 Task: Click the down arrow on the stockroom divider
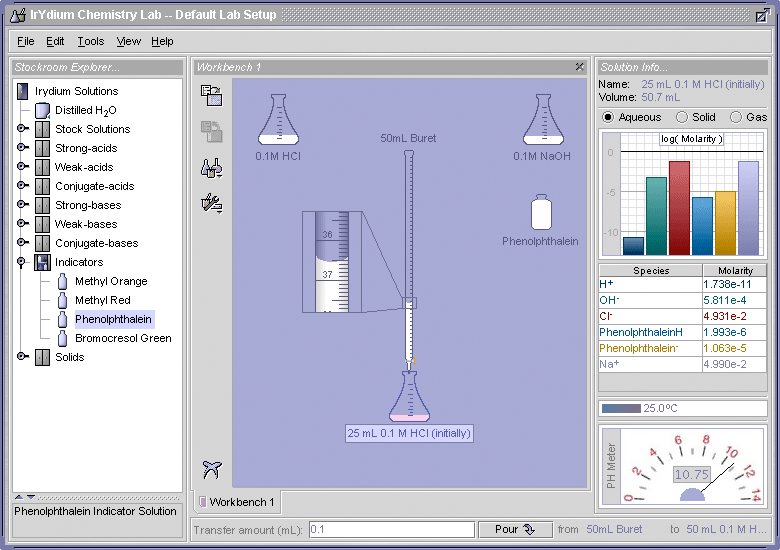pos(31,497)
